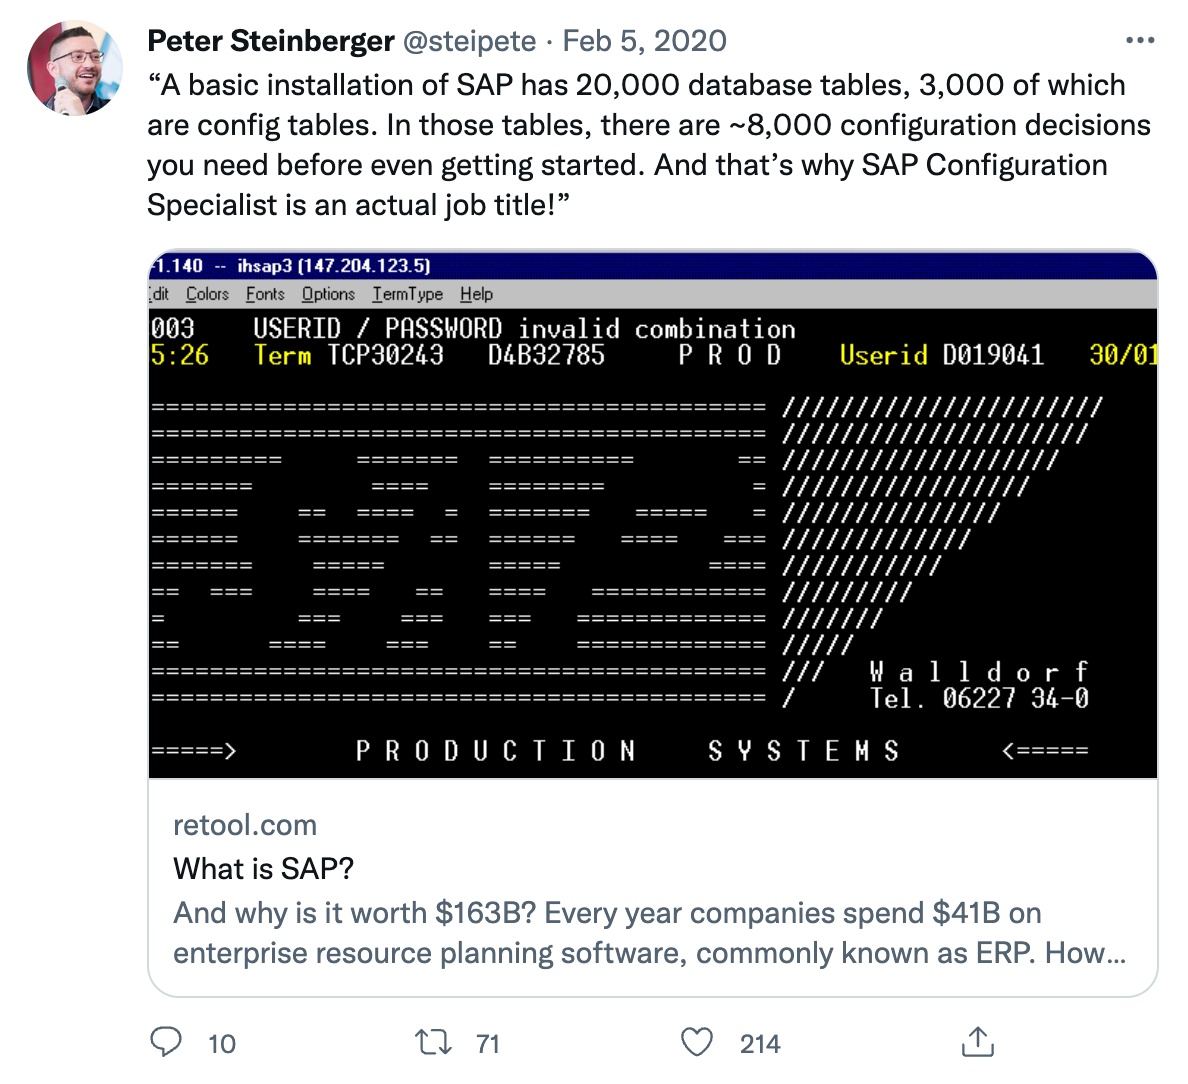Click the Peter Steinberger display name

click(270, 41)
